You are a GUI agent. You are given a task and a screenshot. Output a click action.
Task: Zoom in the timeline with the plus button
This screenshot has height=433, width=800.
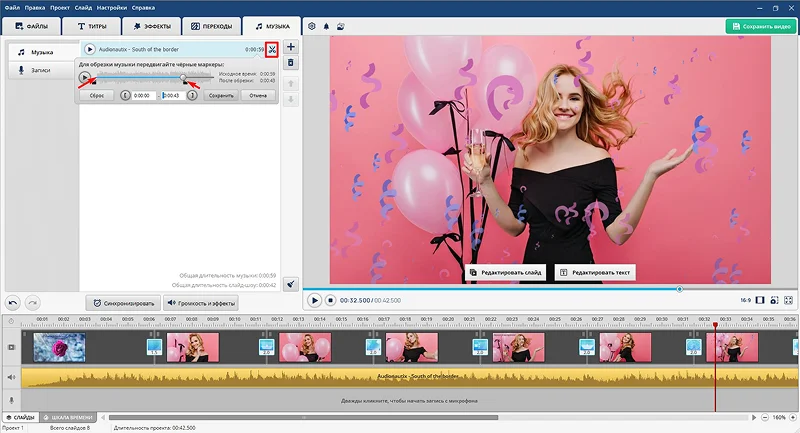[793, 417]
